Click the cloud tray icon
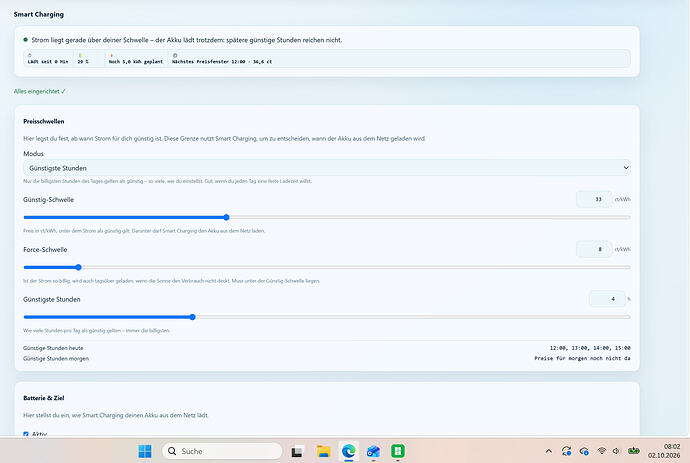The width and height of the screenshot is (690, 463). [584, 451]
